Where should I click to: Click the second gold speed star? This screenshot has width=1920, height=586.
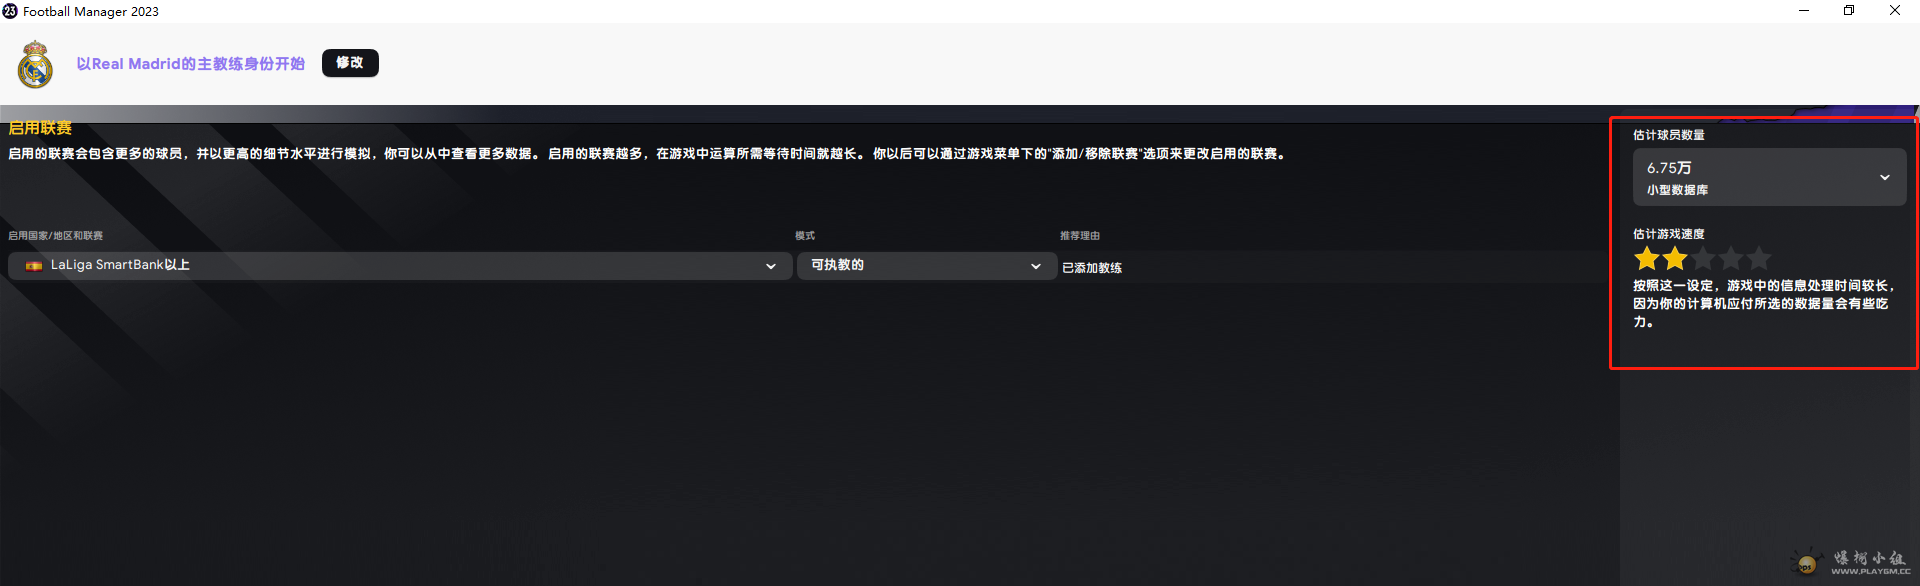1675,259
